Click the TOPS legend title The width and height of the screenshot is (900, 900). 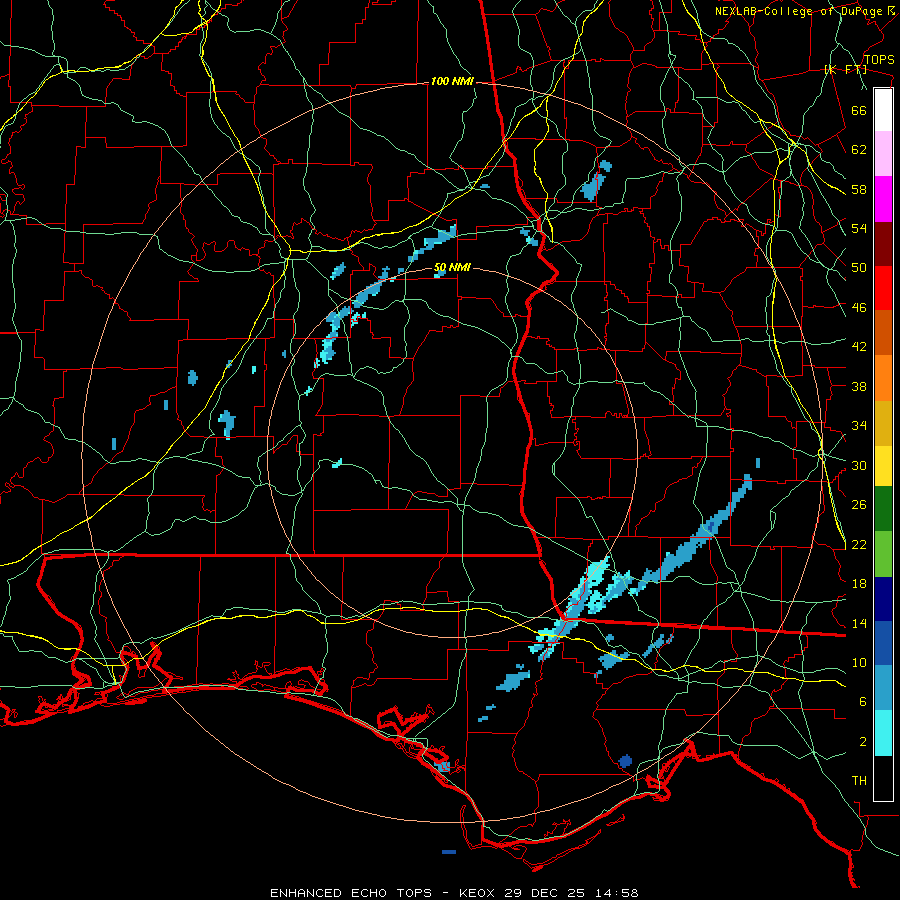coord(879,60)
